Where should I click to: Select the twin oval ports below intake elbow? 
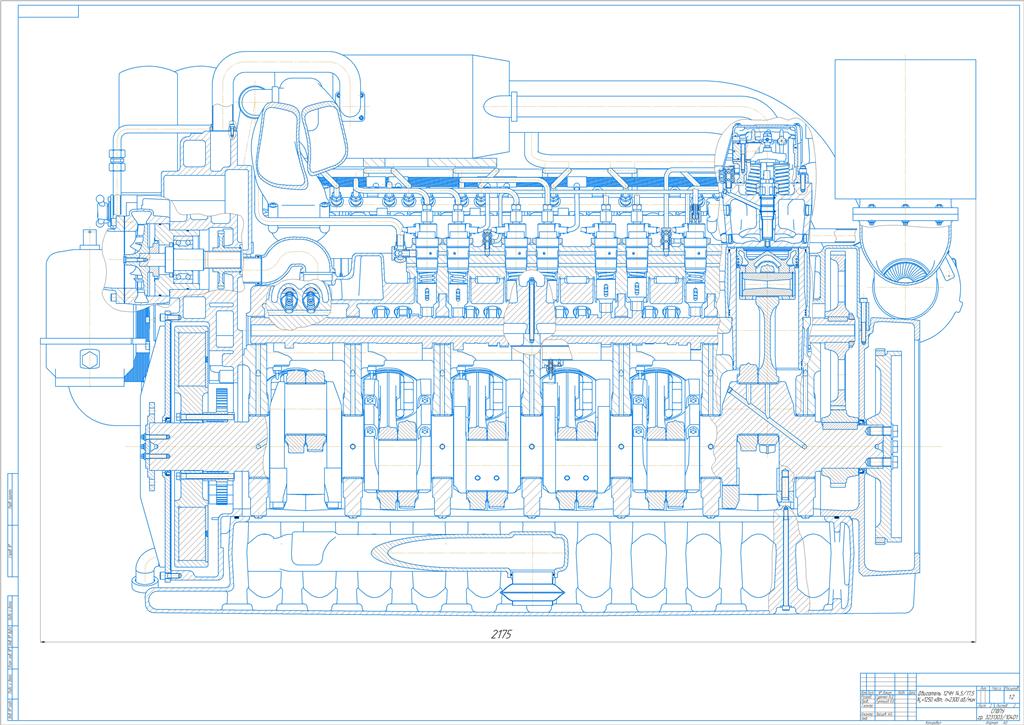click(x=299, y=298)
